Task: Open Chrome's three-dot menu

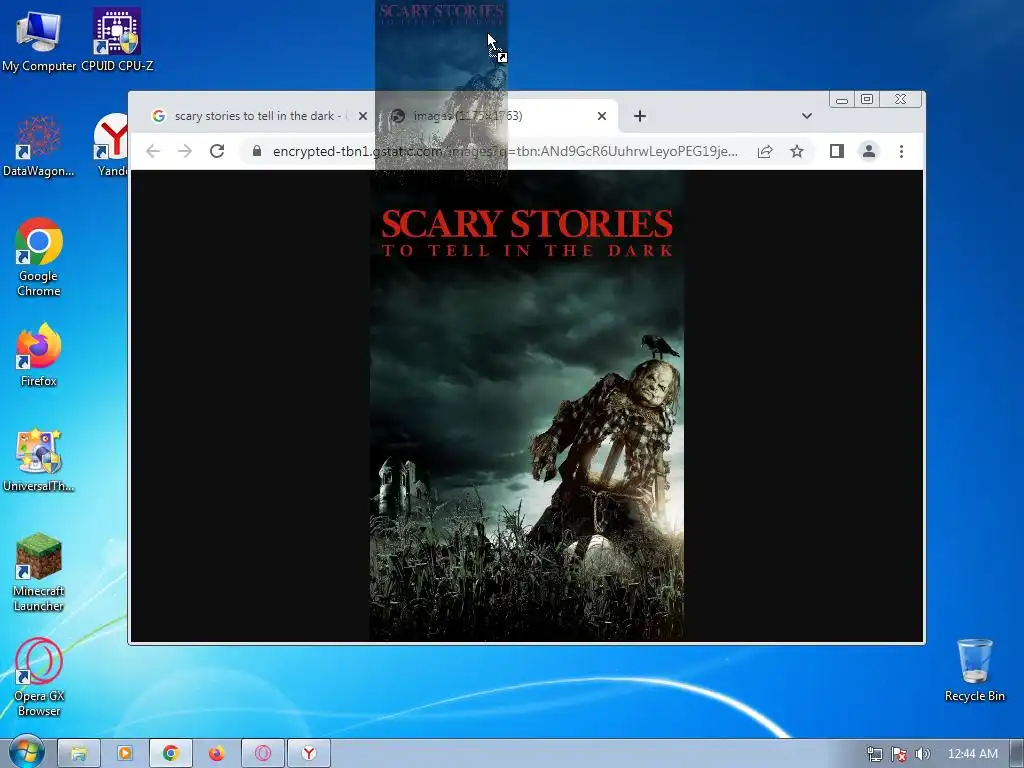Action: tap(901, 152)
